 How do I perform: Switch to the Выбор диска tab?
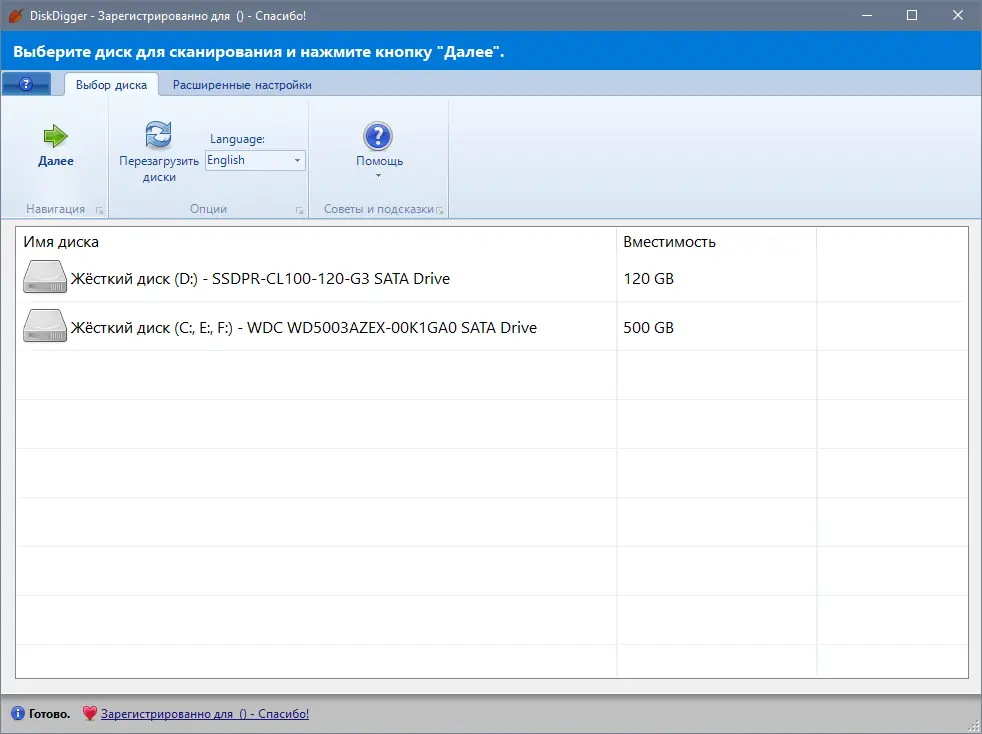click(111, 85)
